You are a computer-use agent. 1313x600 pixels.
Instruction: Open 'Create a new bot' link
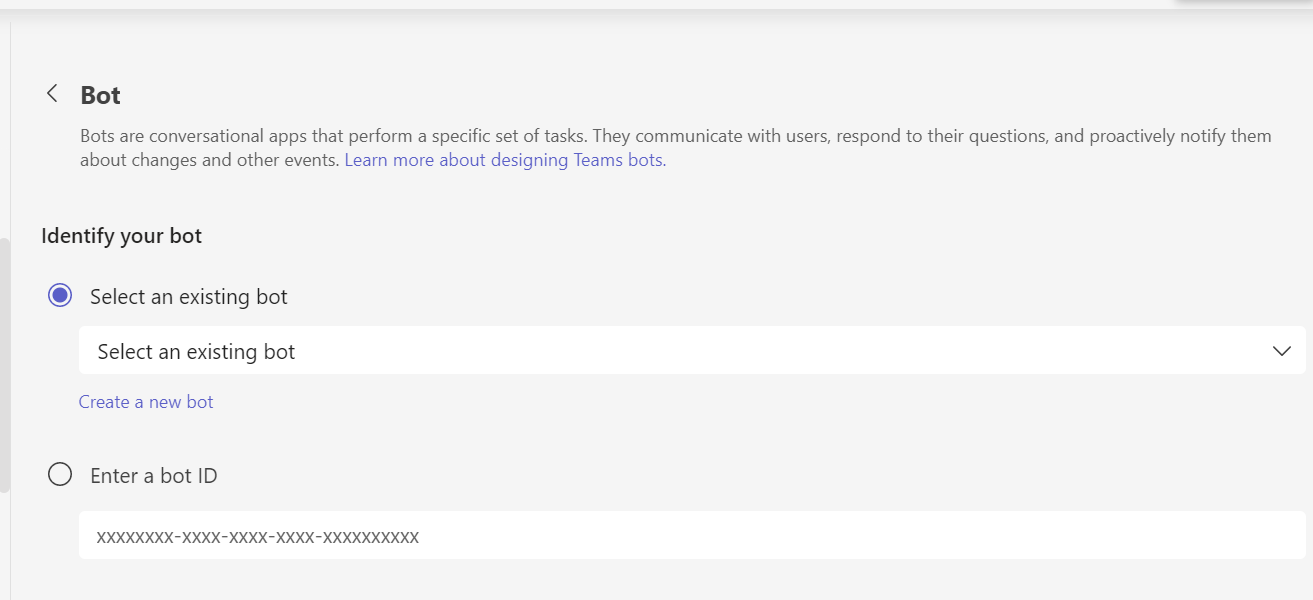(x=146, y=402)
